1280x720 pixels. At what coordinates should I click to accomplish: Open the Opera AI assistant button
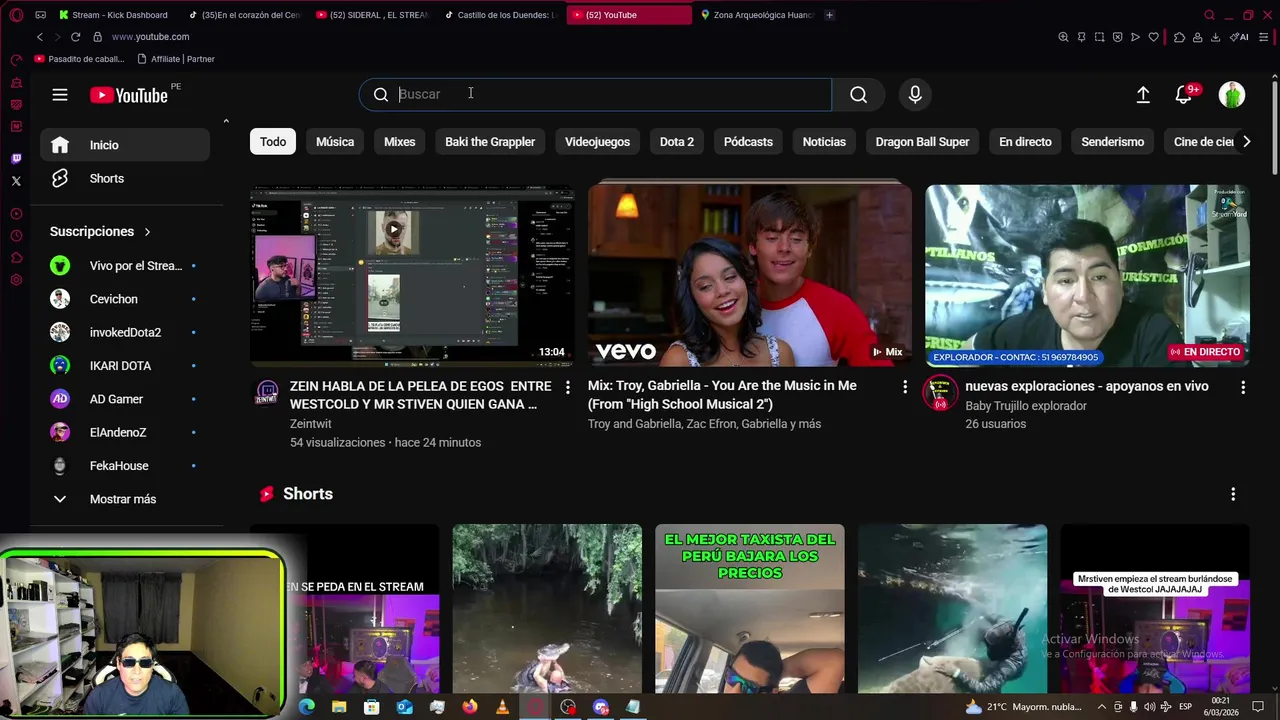click(x=1240, y=37)
